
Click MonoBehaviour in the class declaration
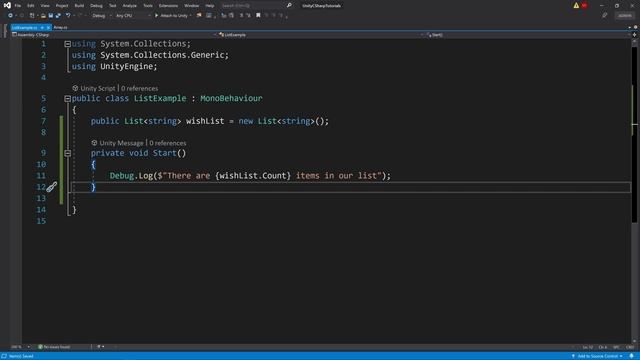point(231,98)
